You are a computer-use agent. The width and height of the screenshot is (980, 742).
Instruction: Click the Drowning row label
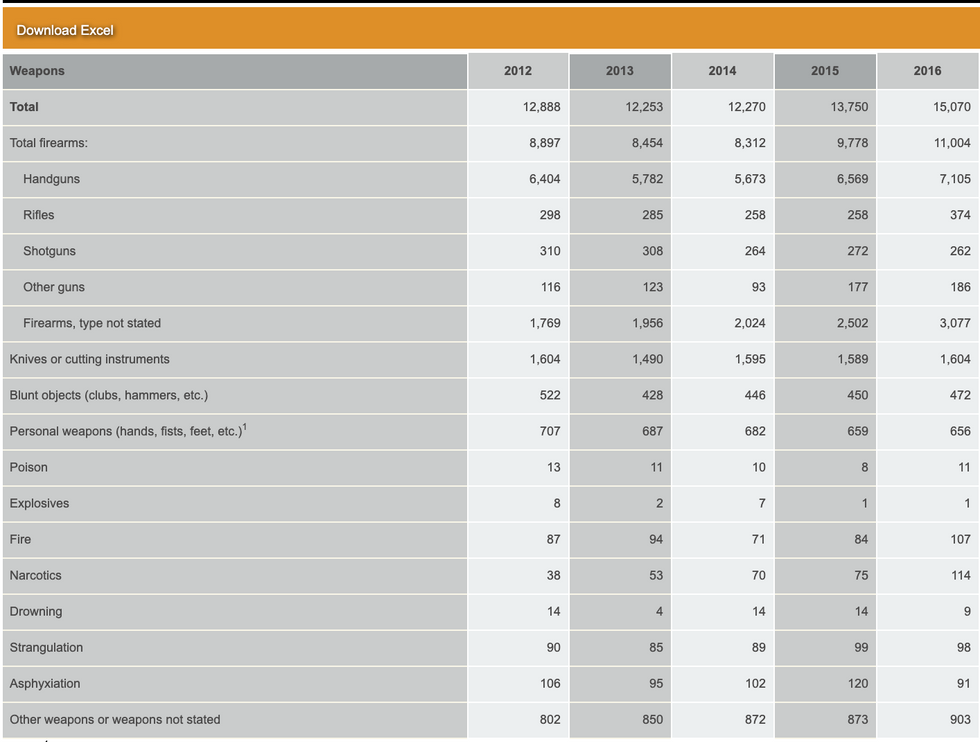coord(36,611)
